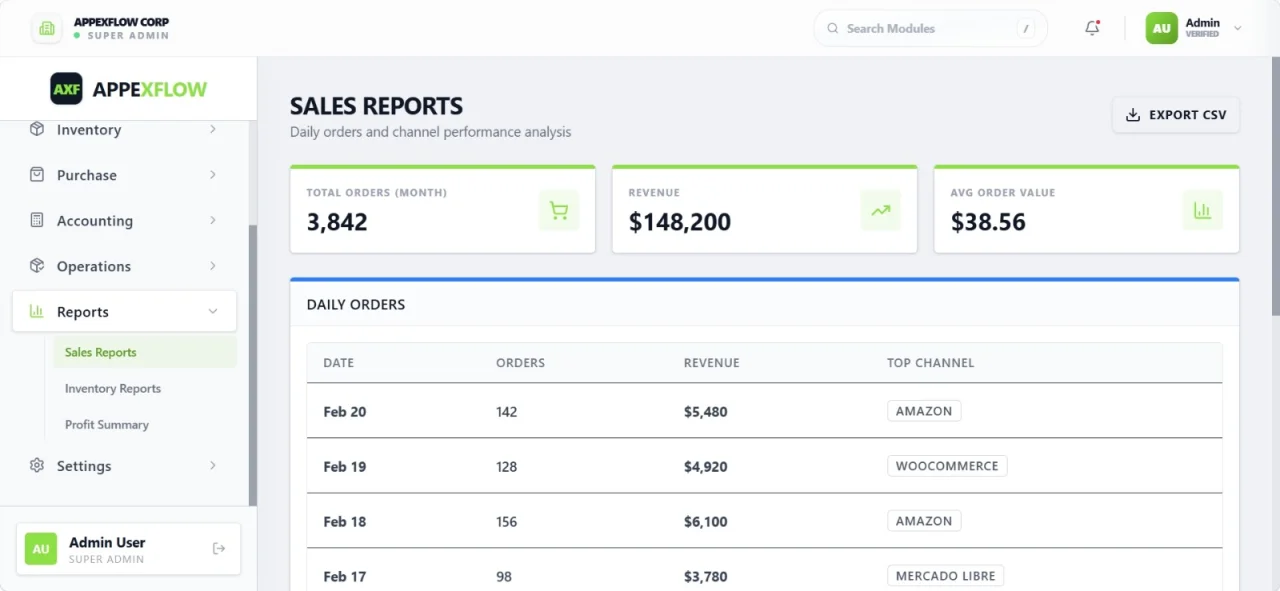Screen dimensions: 1280x591
Task: Click the bar chart icon on Avg Order Value card
Action: pyautogui.click(x=1202, y=211)
